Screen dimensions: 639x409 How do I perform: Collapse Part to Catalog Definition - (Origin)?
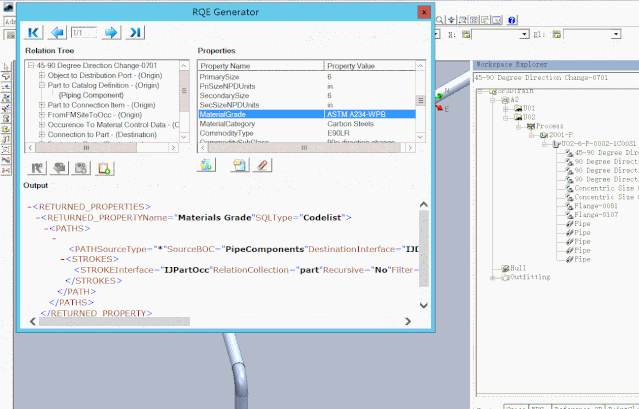(42, 85)
